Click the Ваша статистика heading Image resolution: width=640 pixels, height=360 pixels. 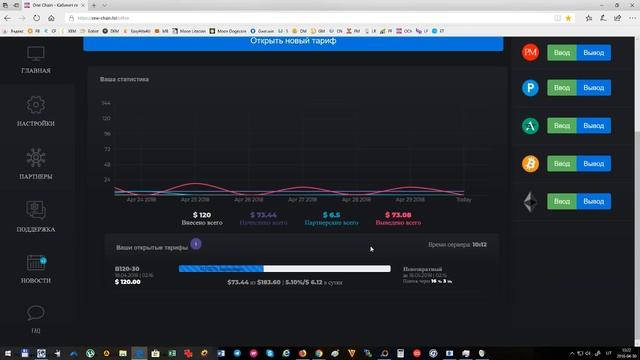[124, 79]
